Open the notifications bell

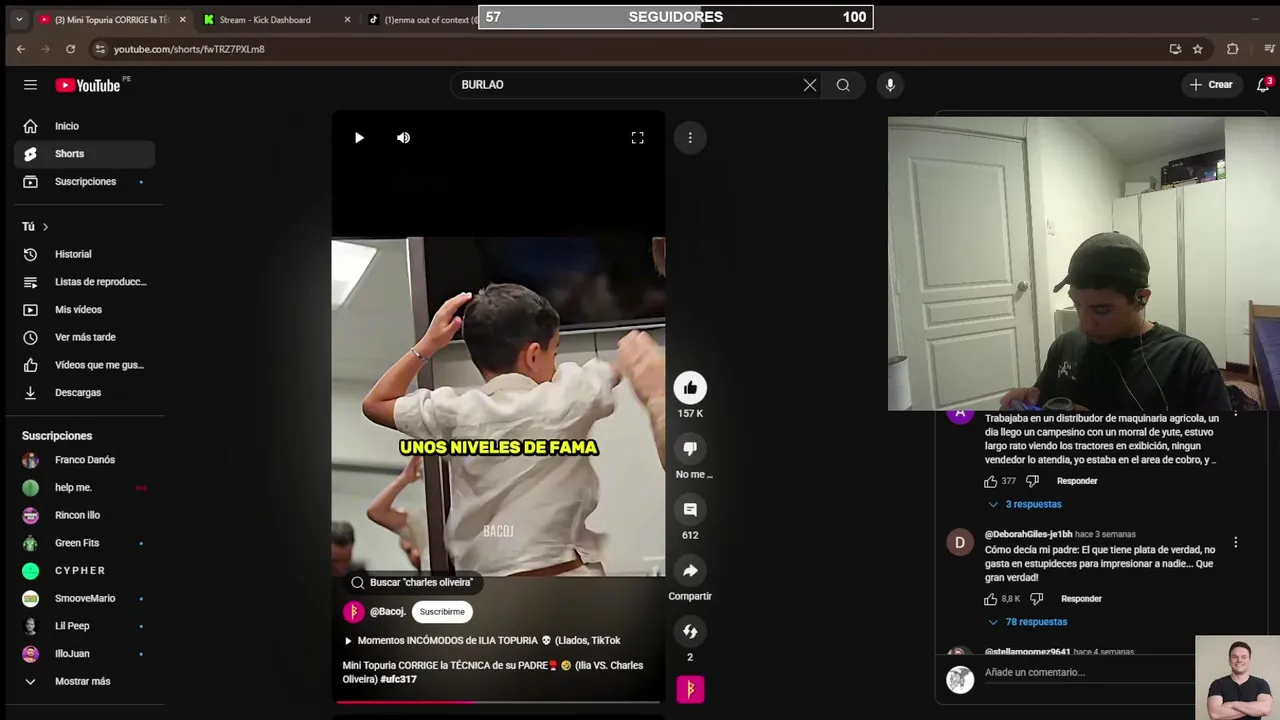[x=1263, y=85]
